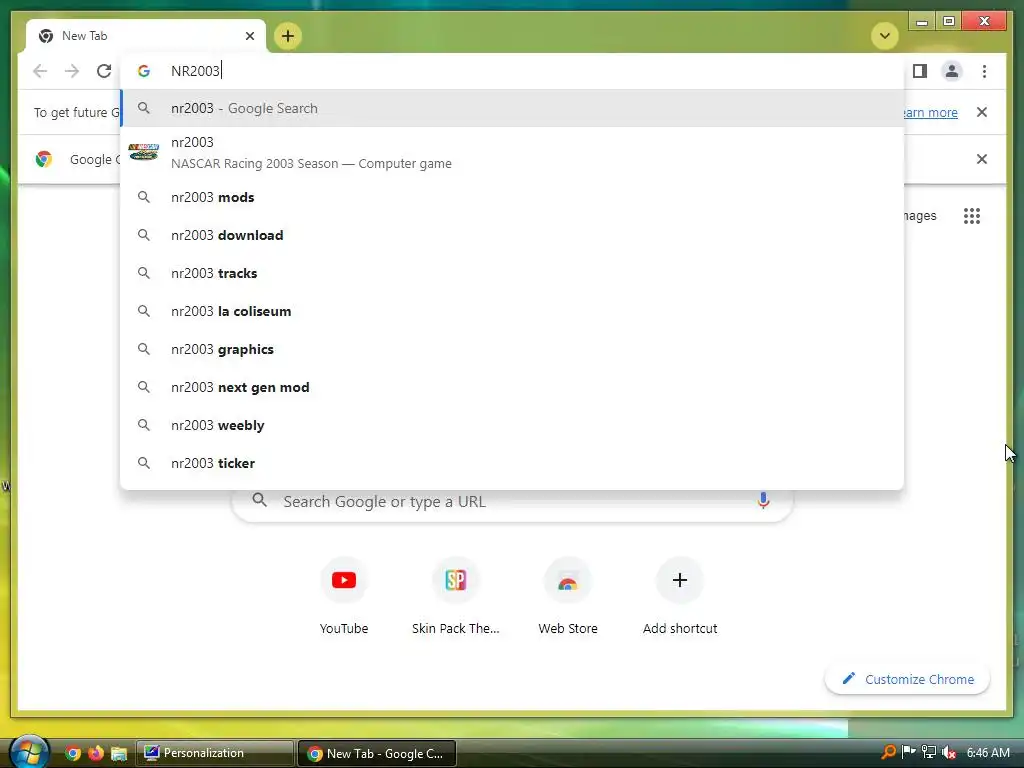Dismiss the 'To get future' info bar
The width and height of the screenshot is (1024, 768).
click(982, 112)
